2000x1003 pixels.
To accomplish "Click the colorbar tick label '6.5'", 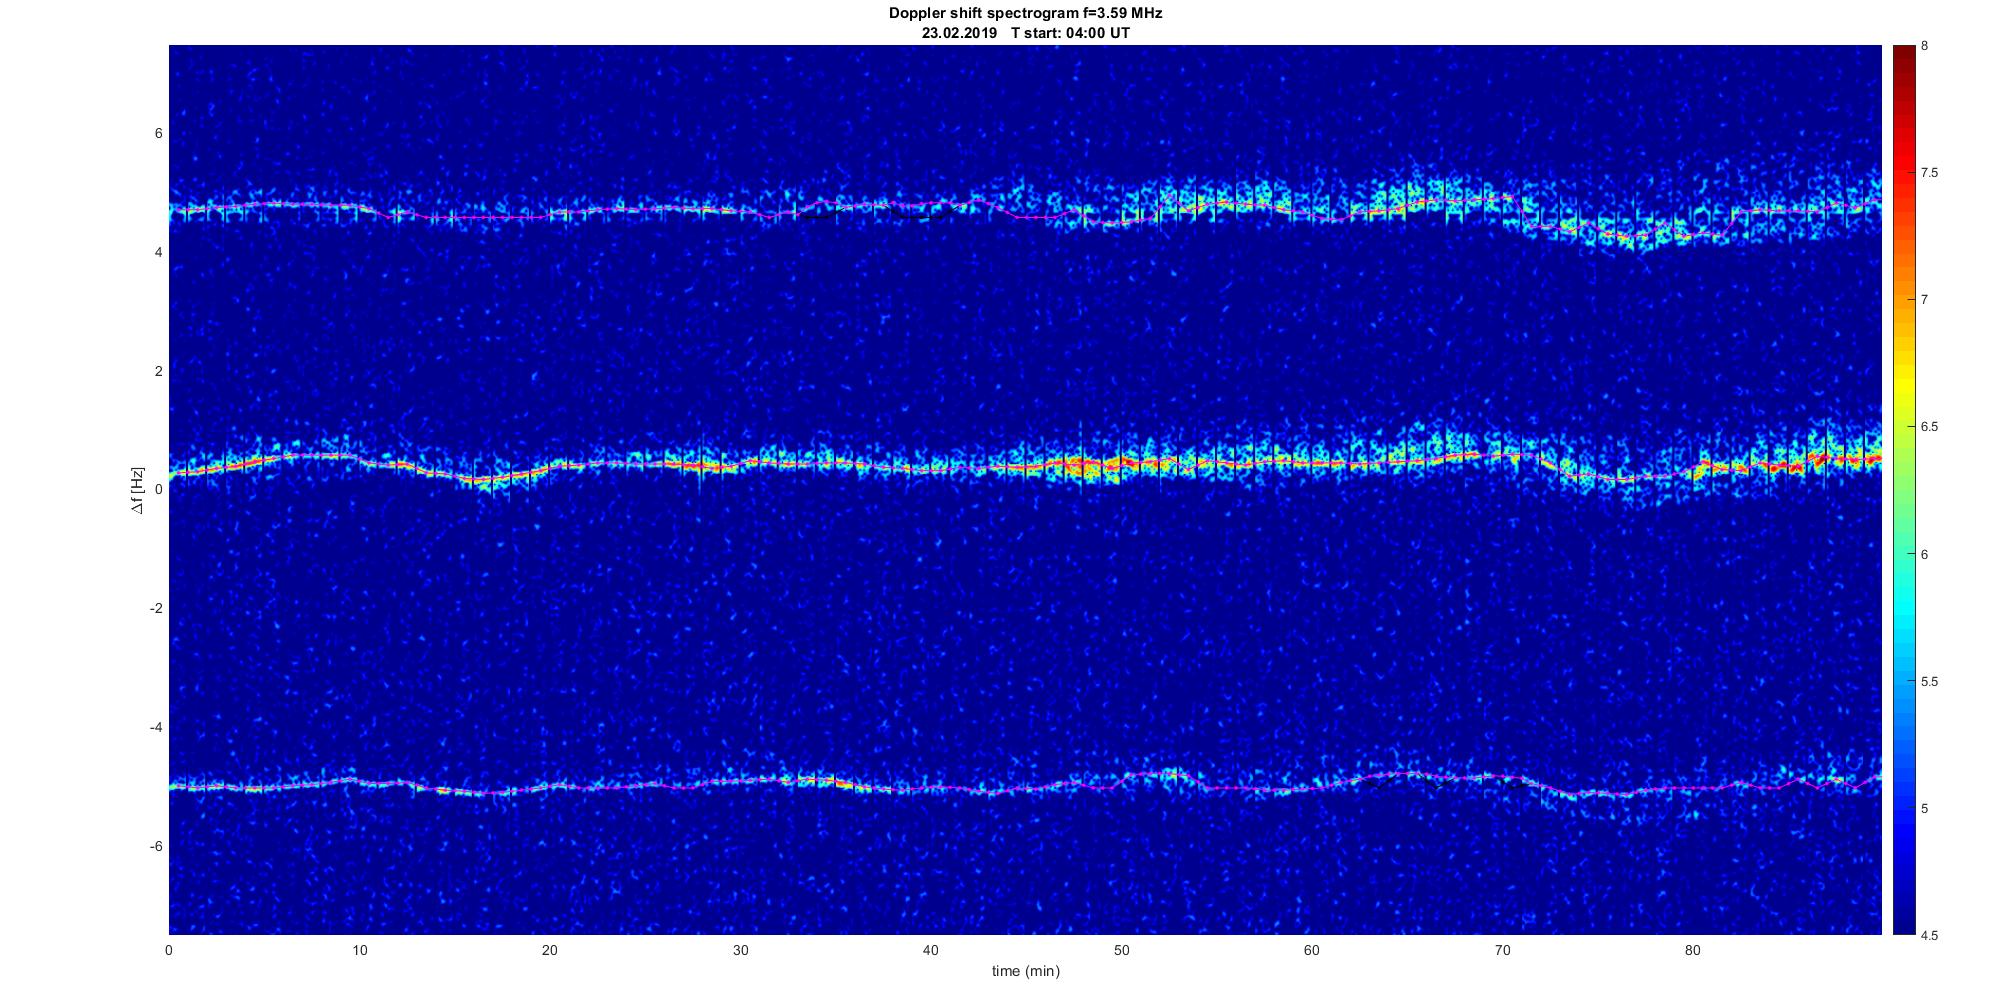I will (x=1930, y=427).
